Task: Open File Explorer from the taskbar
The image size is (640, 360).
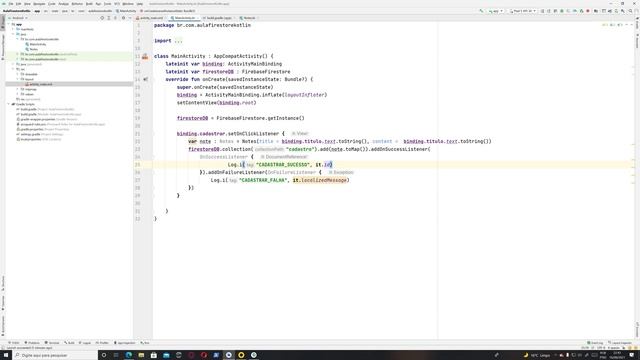Action: click(141, 355)
